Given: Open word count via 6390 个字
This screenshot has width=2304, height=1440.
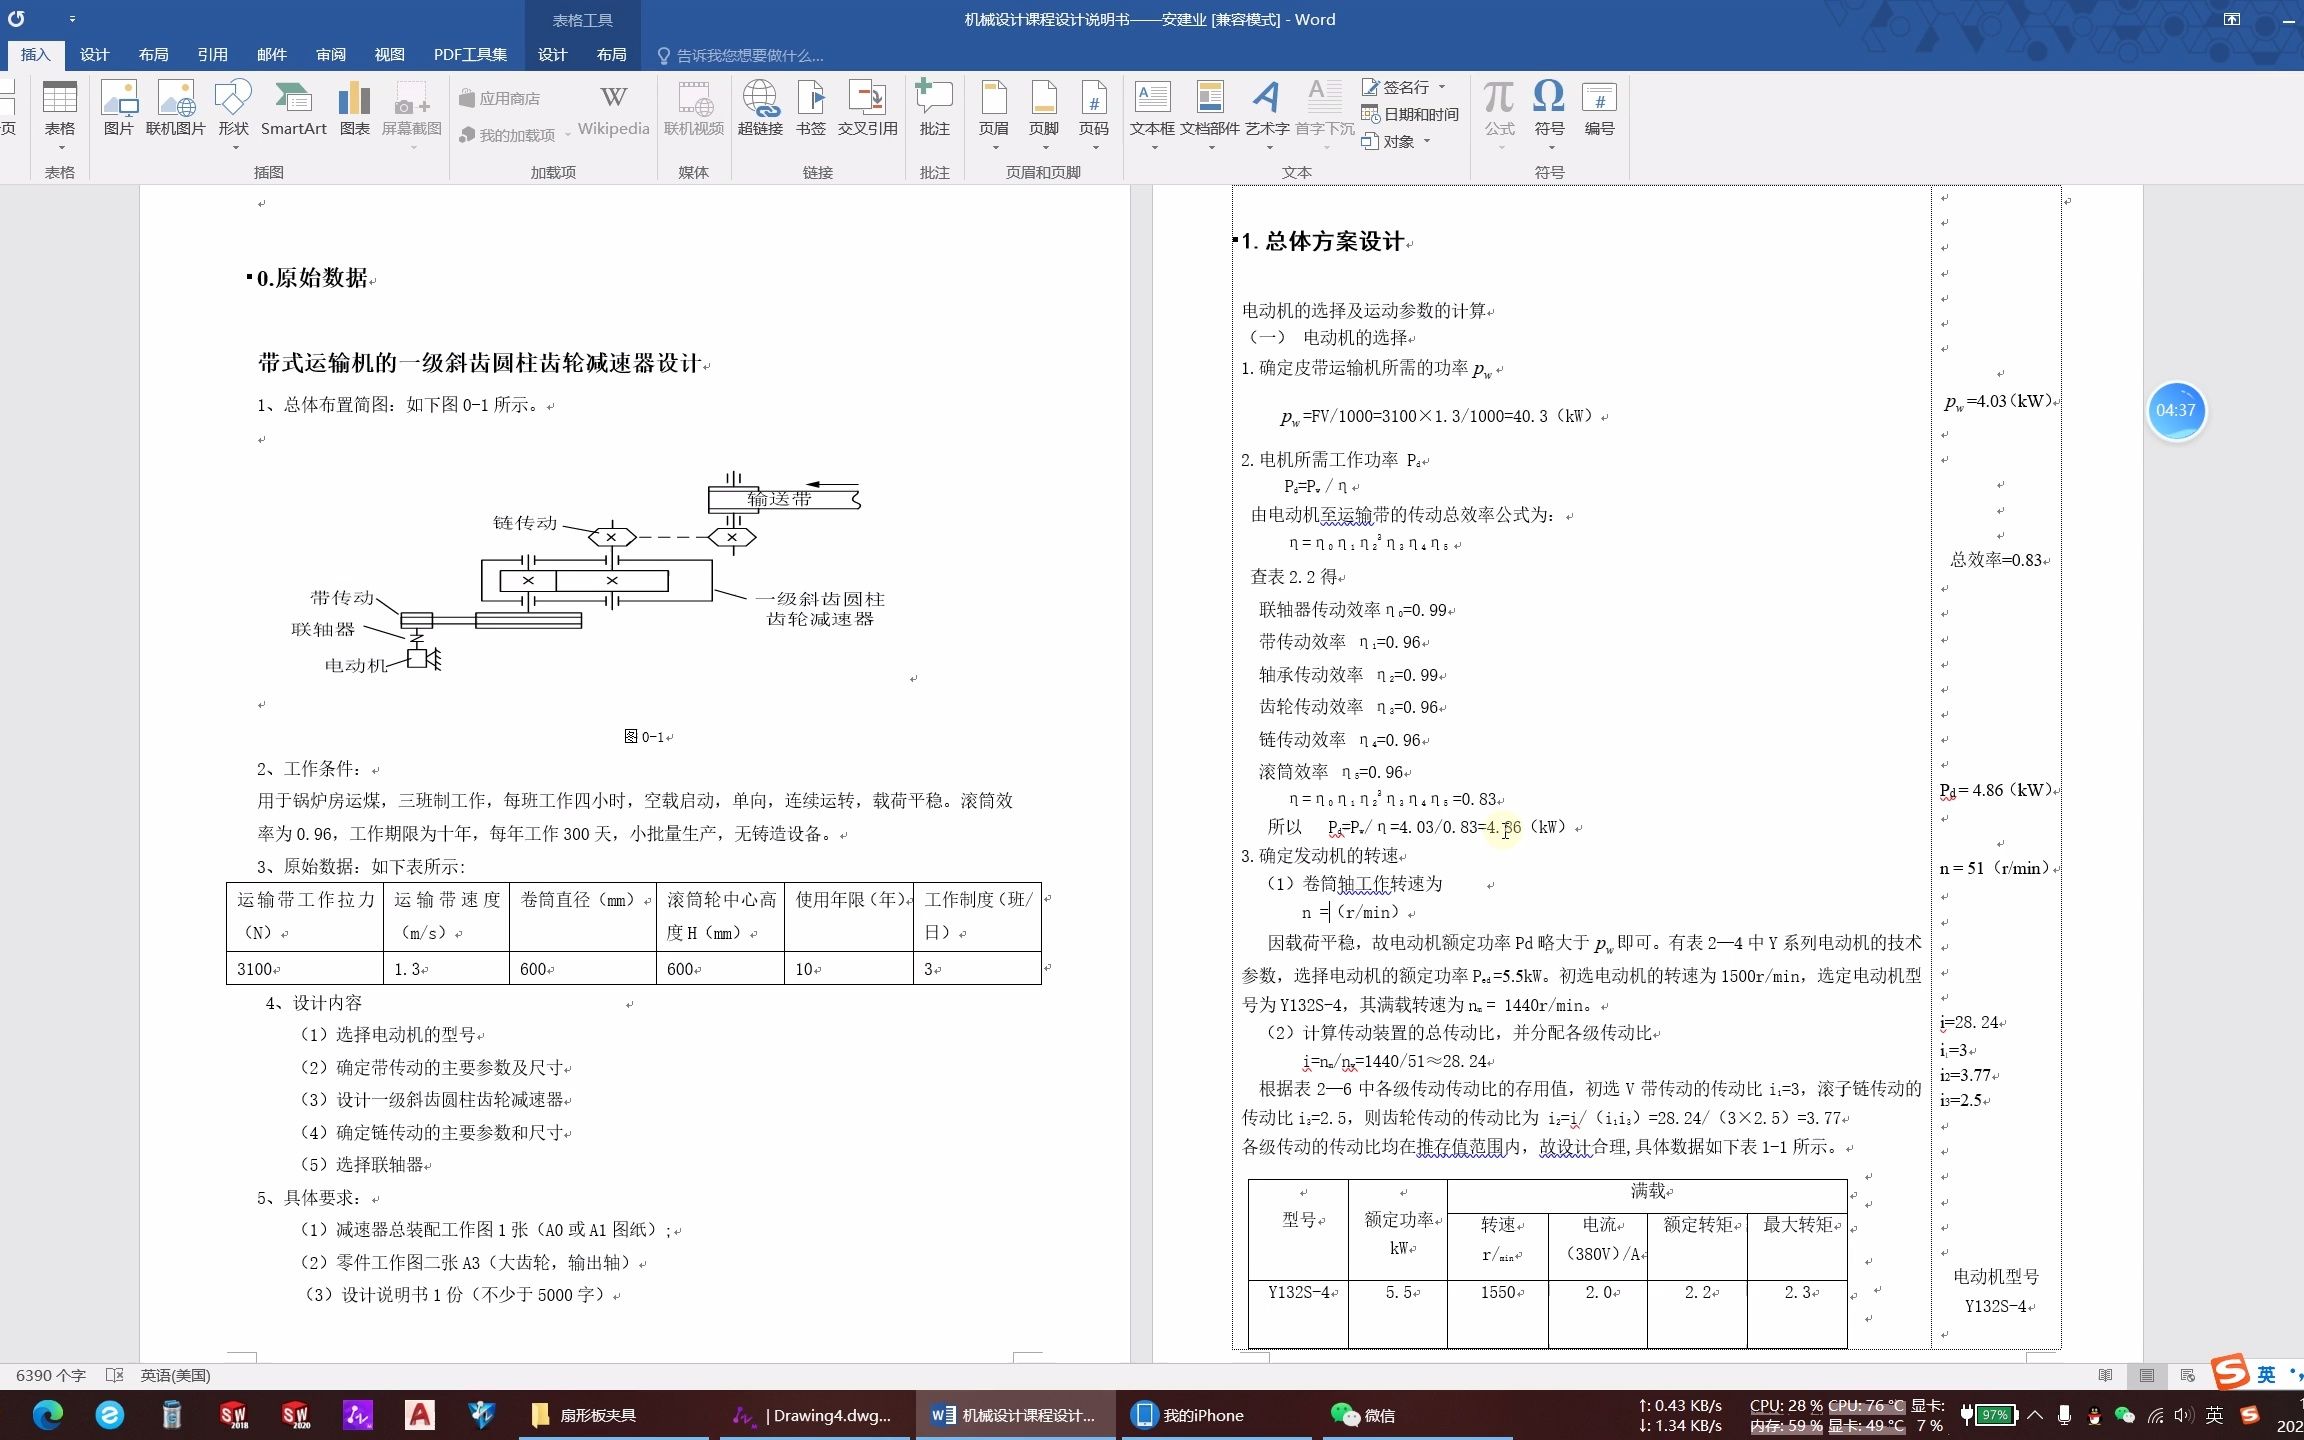Looking at the screenshot, I should (x=48, y=1375).
